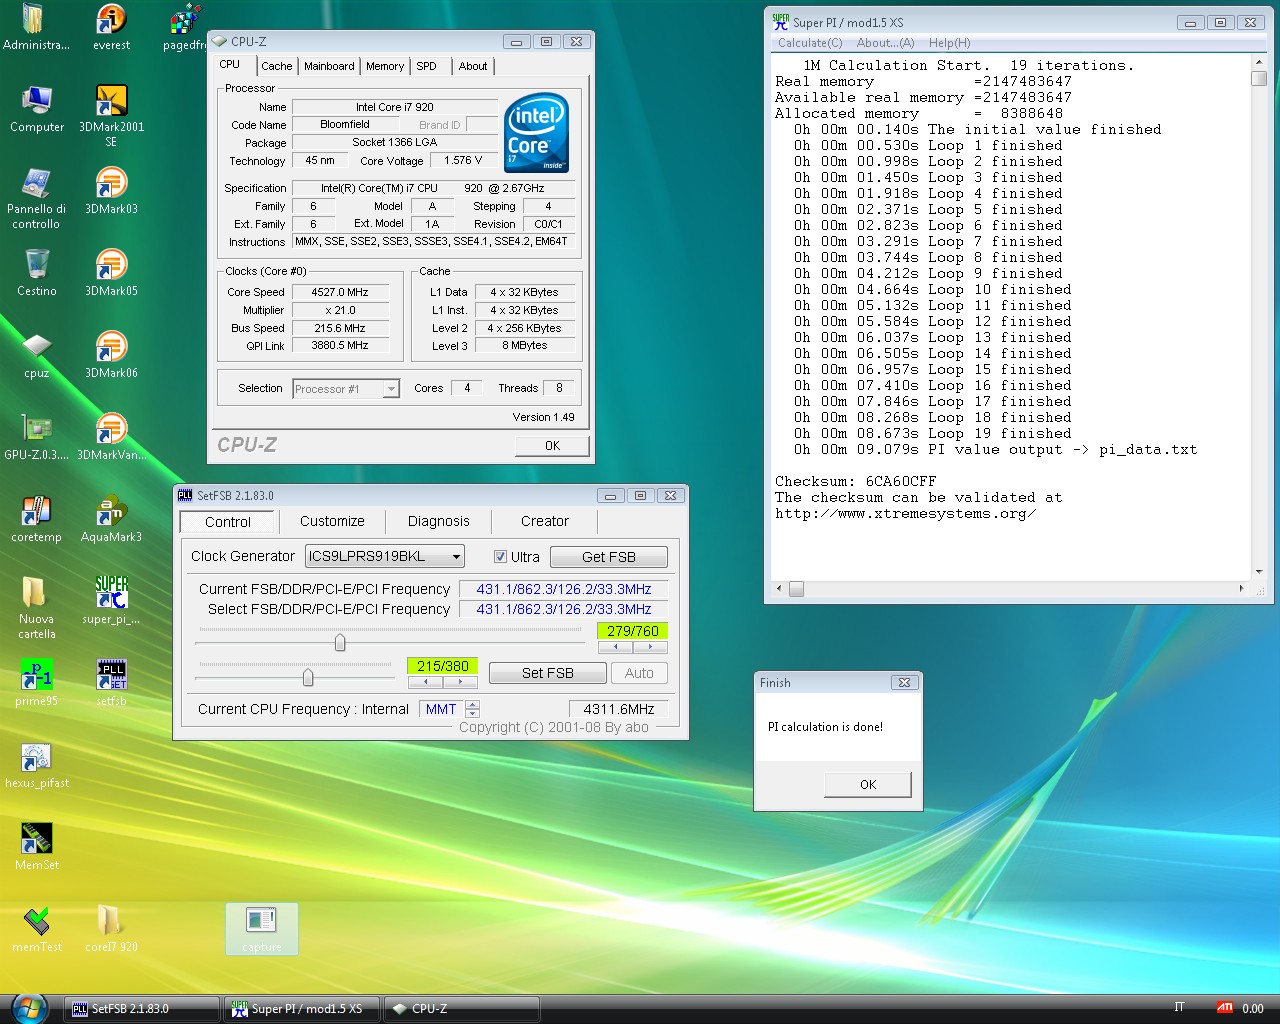Click the Current FSB frequency field

point(563,589)
